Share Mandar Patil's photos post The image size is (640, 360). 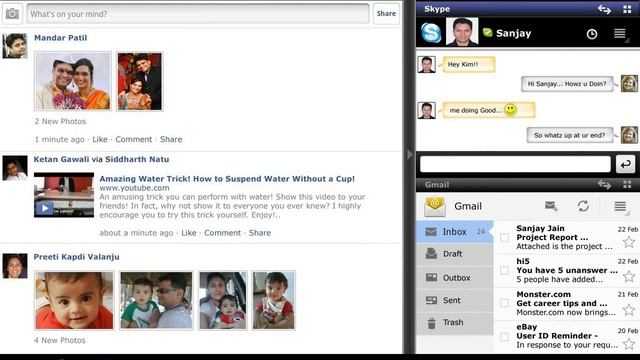tap(171, 139)
